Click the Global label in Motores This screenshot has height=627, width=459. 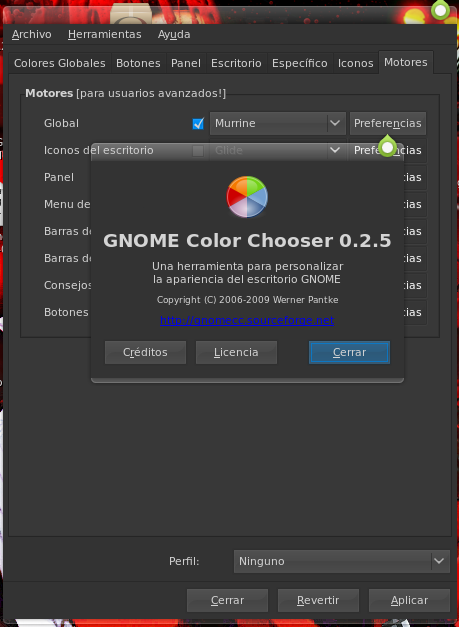(62, 124)
